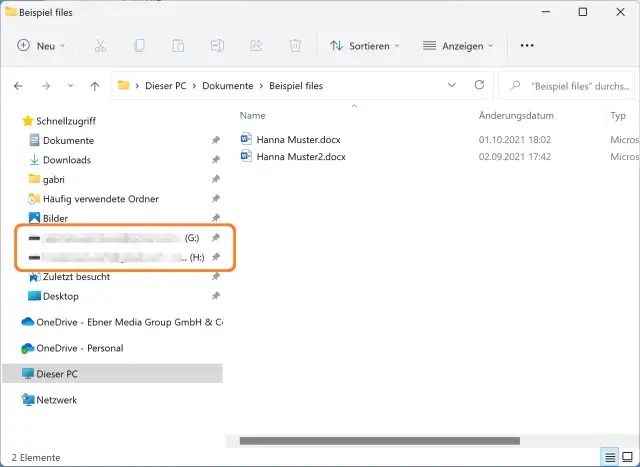
Task: Open the three-dots more options menu
Action: coord(528,46)
